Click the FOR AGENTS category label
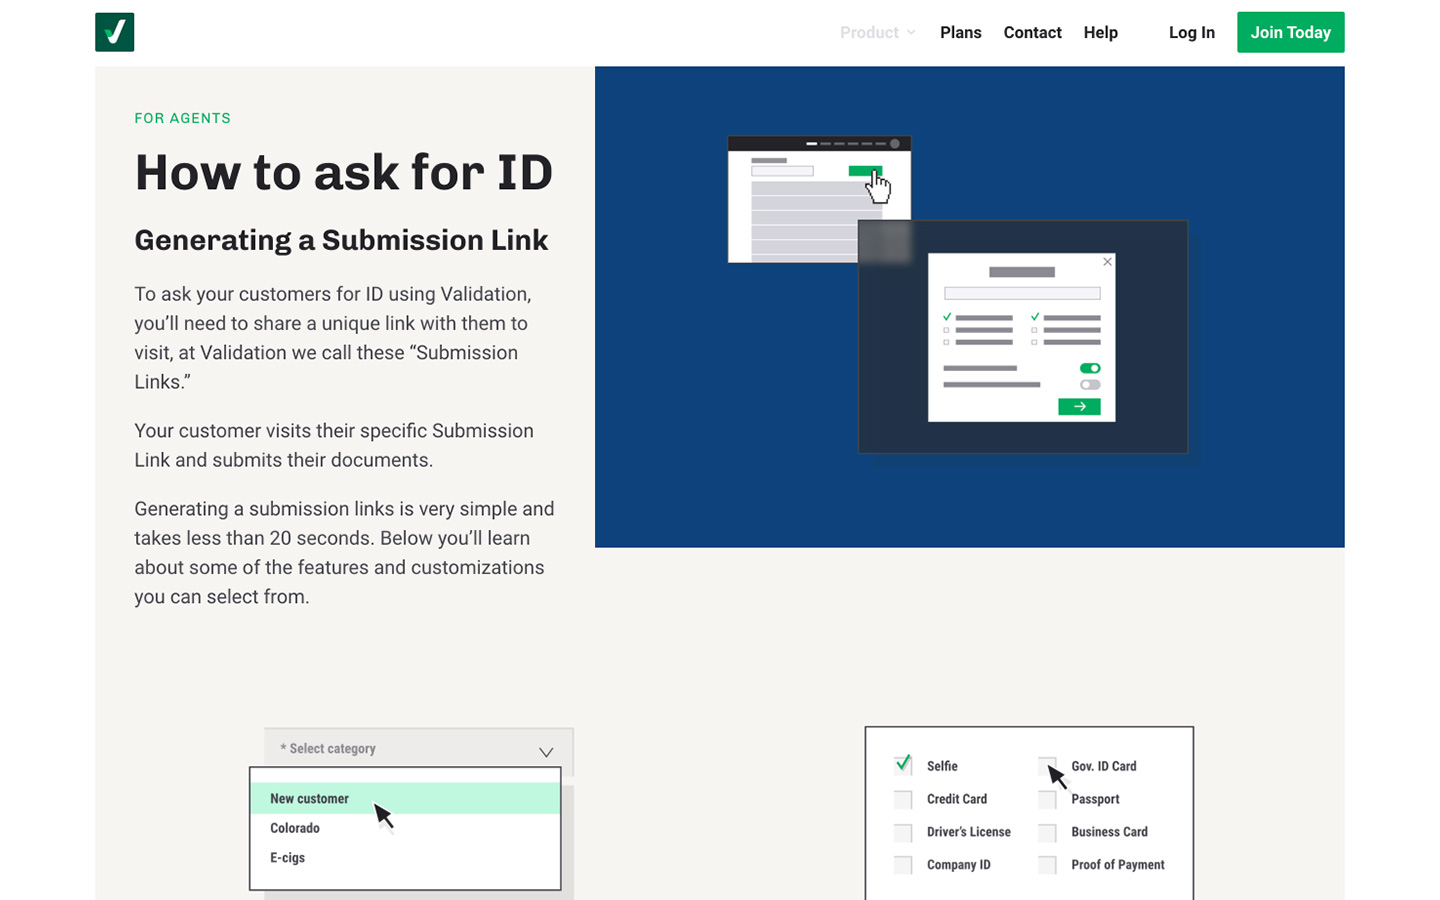The height and width of the screenshot is (900, 1440). [x=182, y=118]
